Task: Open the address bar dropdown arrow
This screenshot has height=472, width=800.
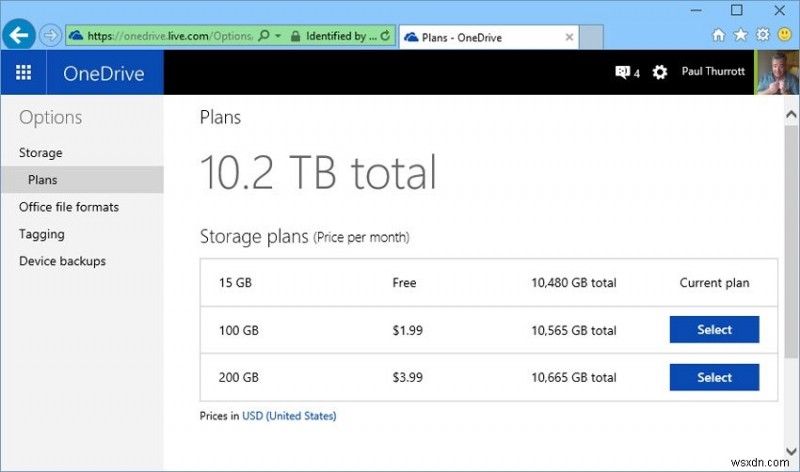Action: click(x=278, y=36)
